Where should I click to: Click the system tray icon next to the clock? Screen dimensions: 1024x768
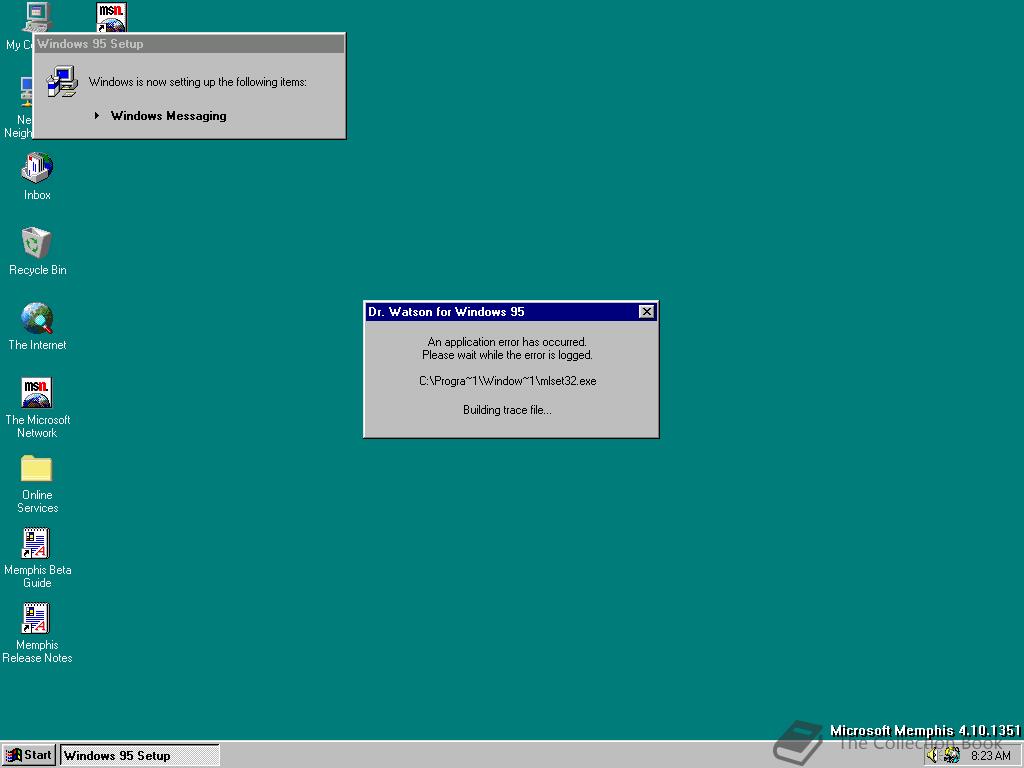tap(952, 756)
